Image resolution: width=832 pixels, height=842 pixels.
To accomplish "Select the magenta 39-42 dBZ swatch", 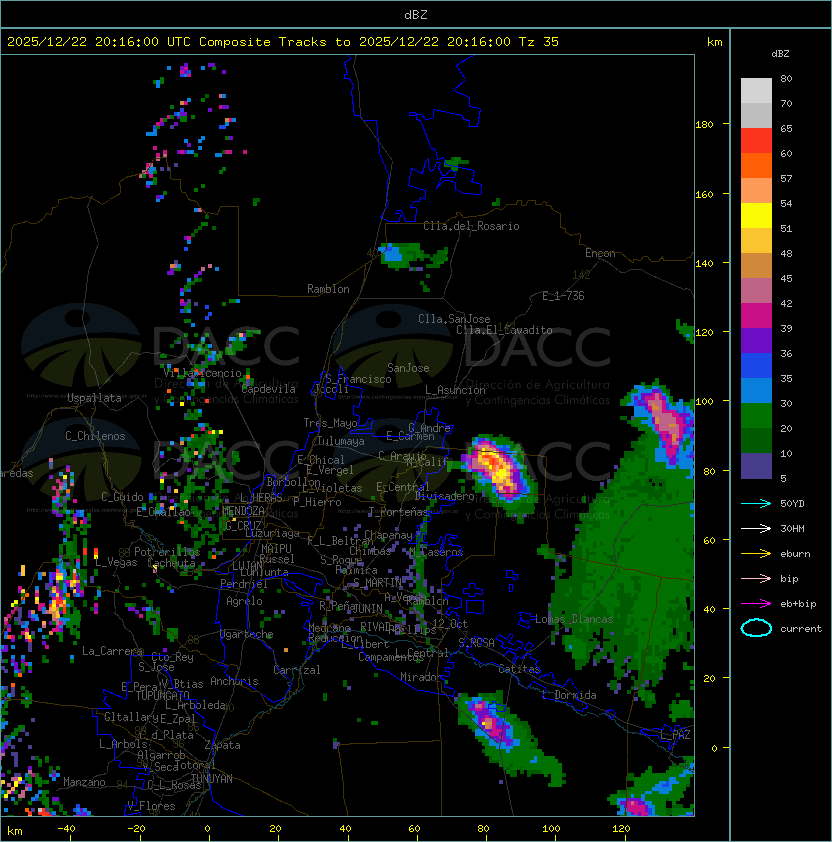I will point(756,316).
